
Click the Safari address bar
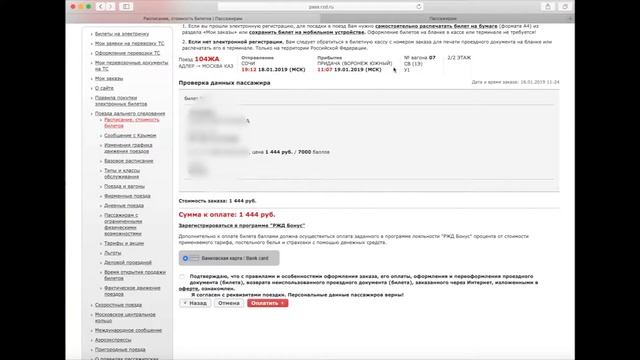[x=321, y=7]
